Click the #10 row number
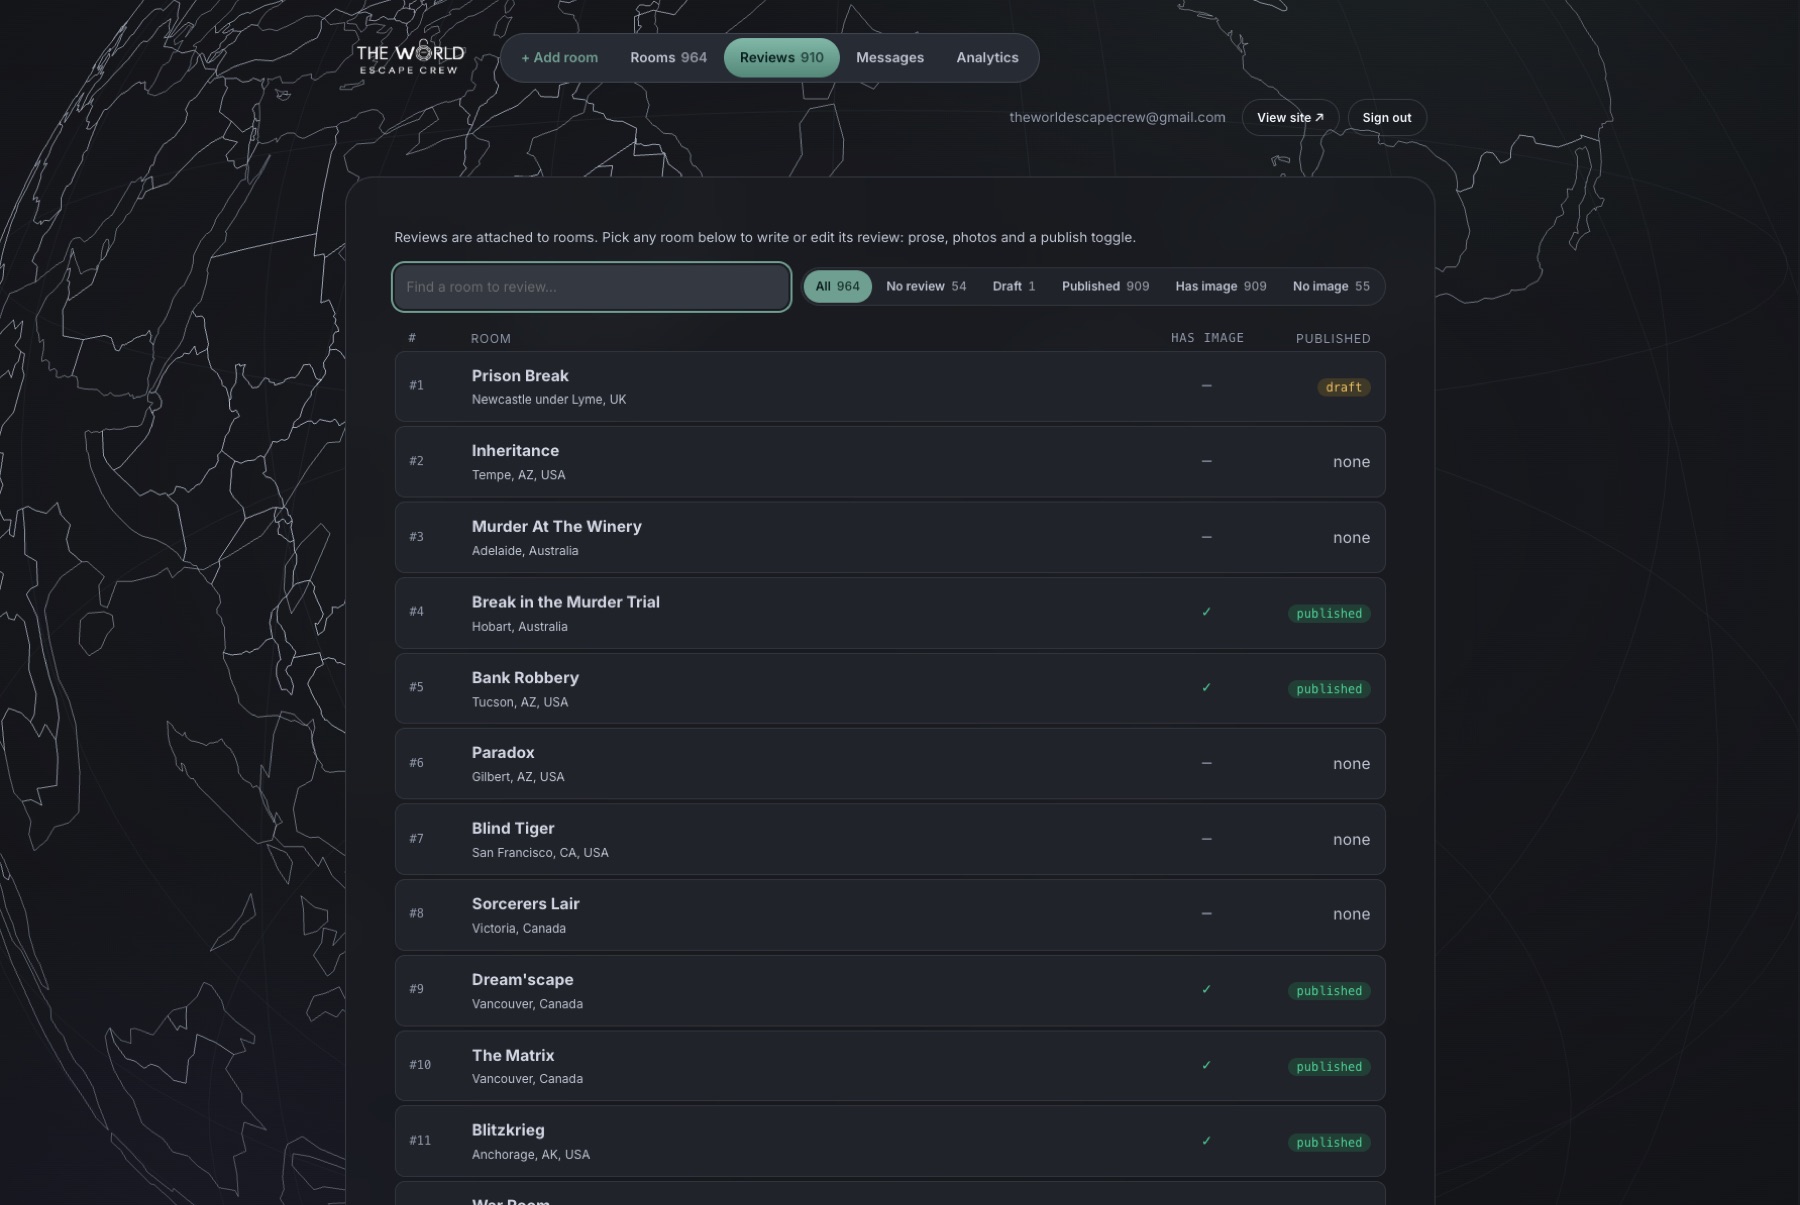 [x=419, y=1065]
